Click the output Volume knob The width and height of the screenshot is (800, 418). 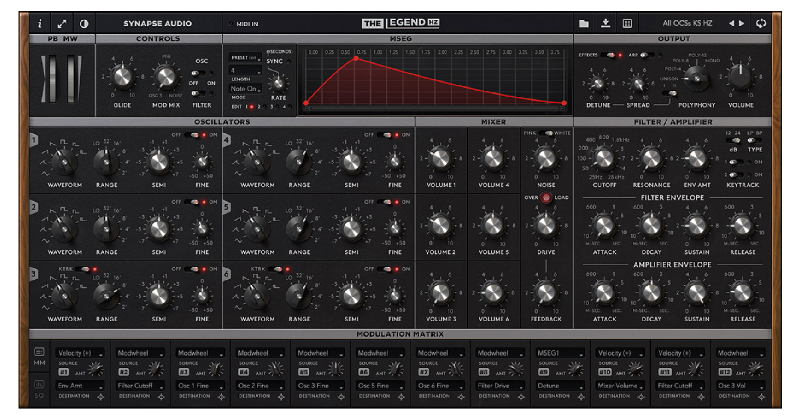tap(740, 77)
